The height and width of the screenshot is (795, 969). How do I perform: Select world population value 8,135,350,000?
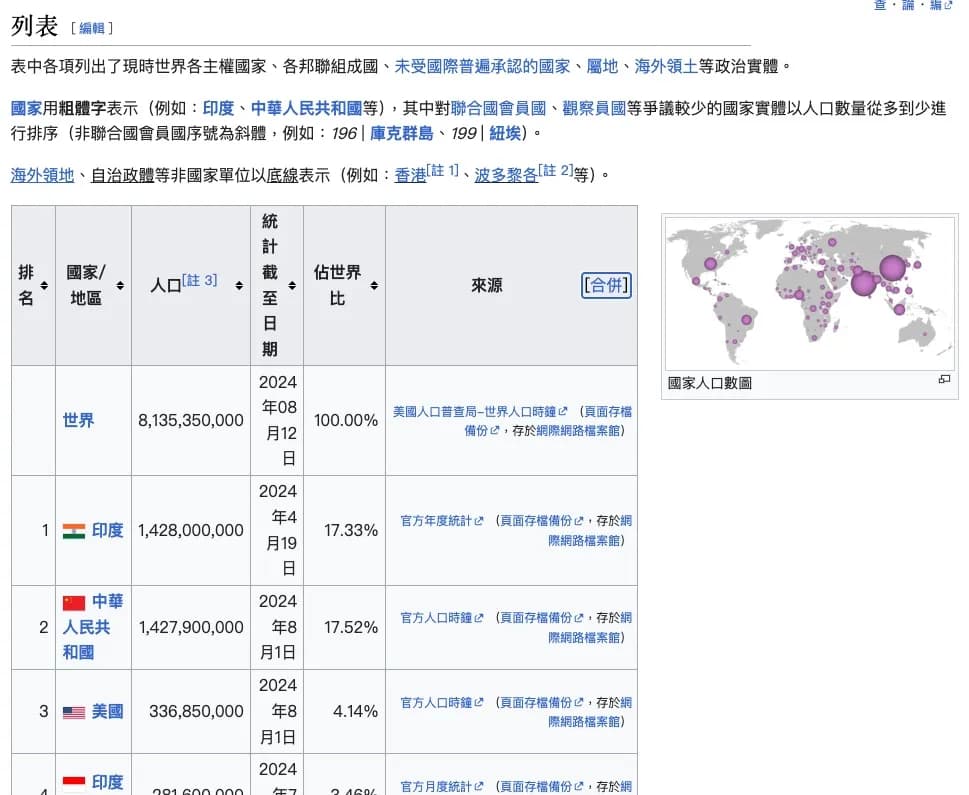[x=191, y=420]
